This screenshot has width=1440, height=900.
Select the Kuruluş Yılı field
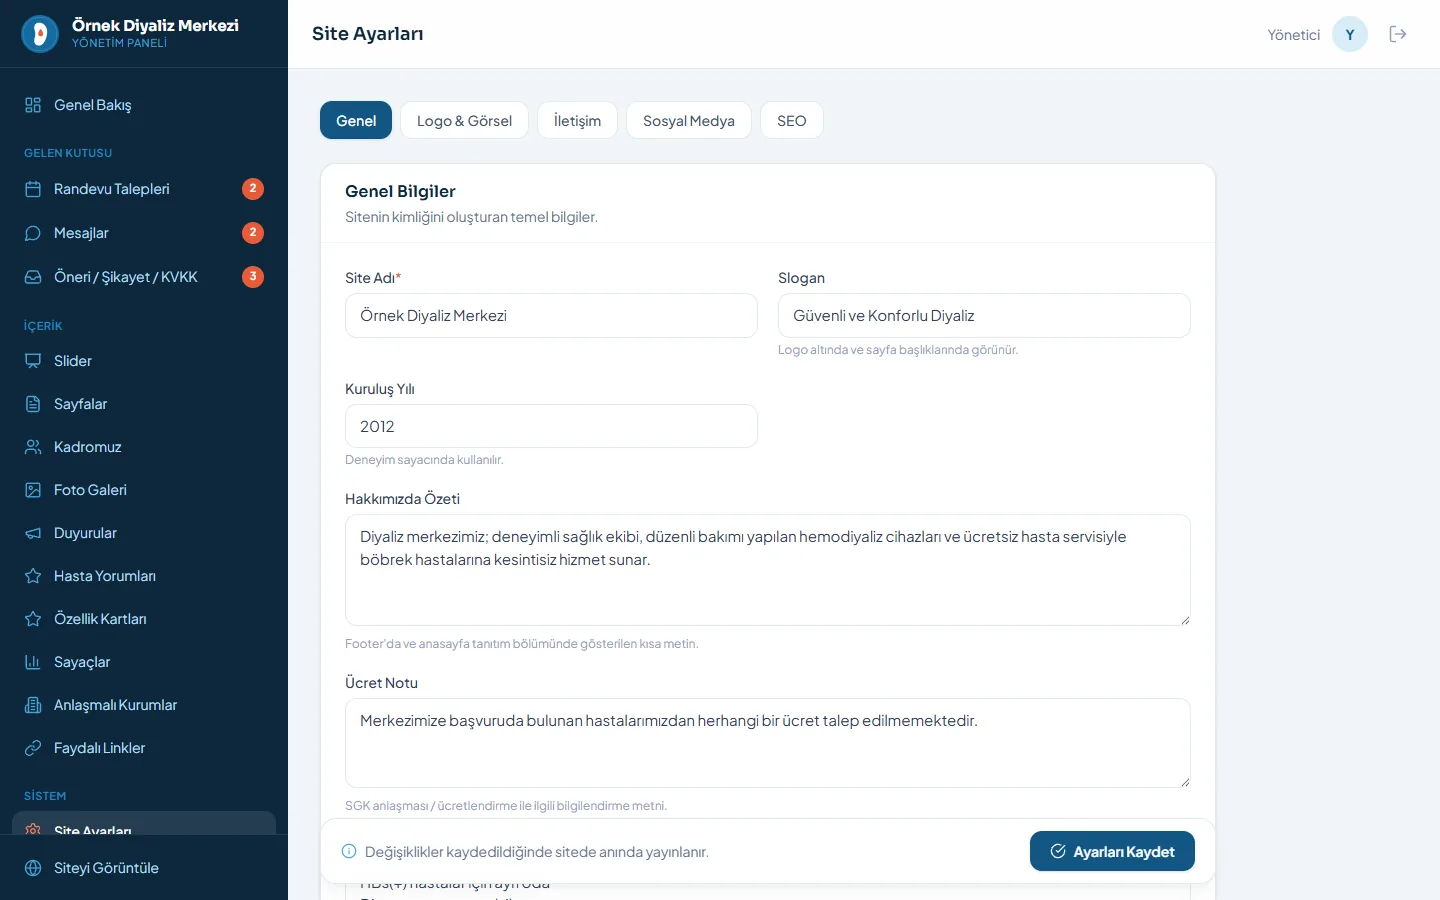(x=551, y=426)
